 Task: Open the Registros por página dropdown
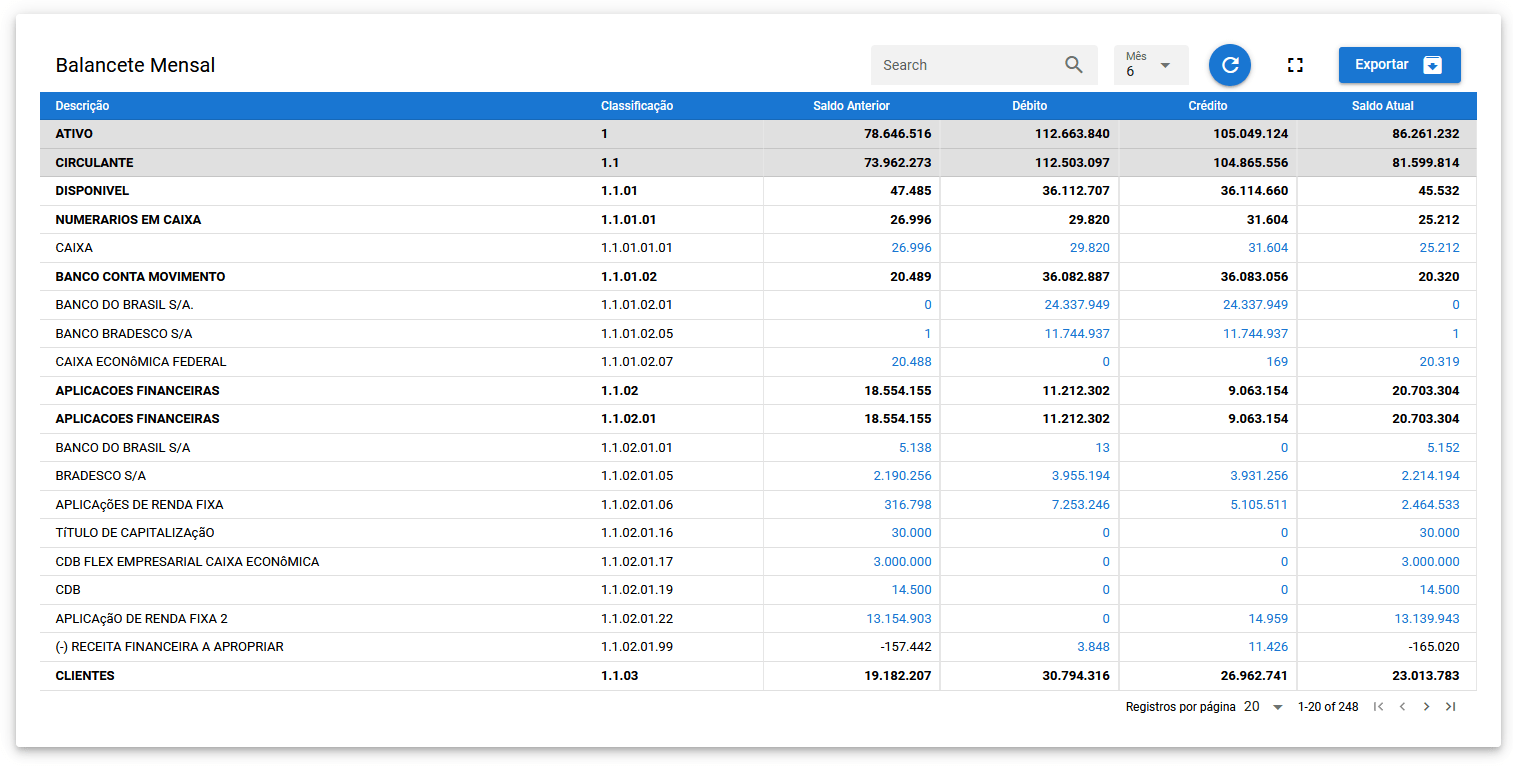[1264, 707]
